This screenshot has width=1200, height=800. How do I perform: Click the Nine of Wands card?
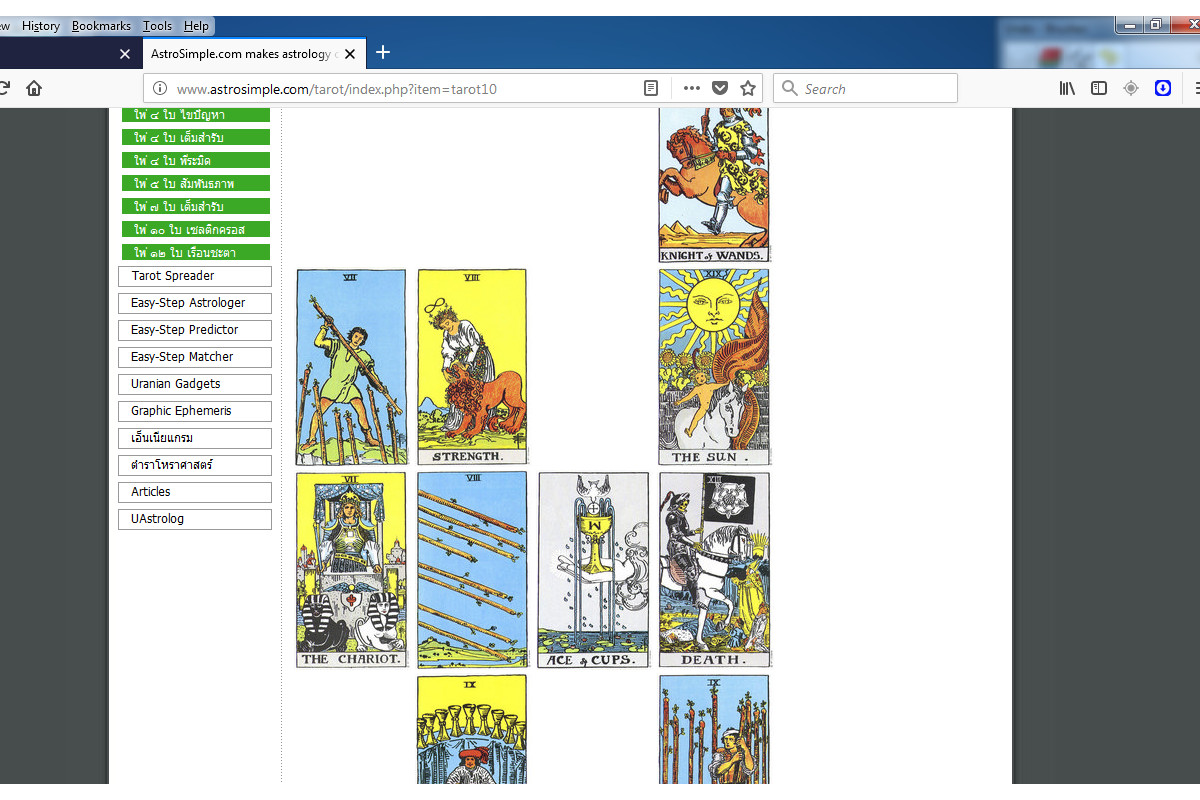[714, 729]
